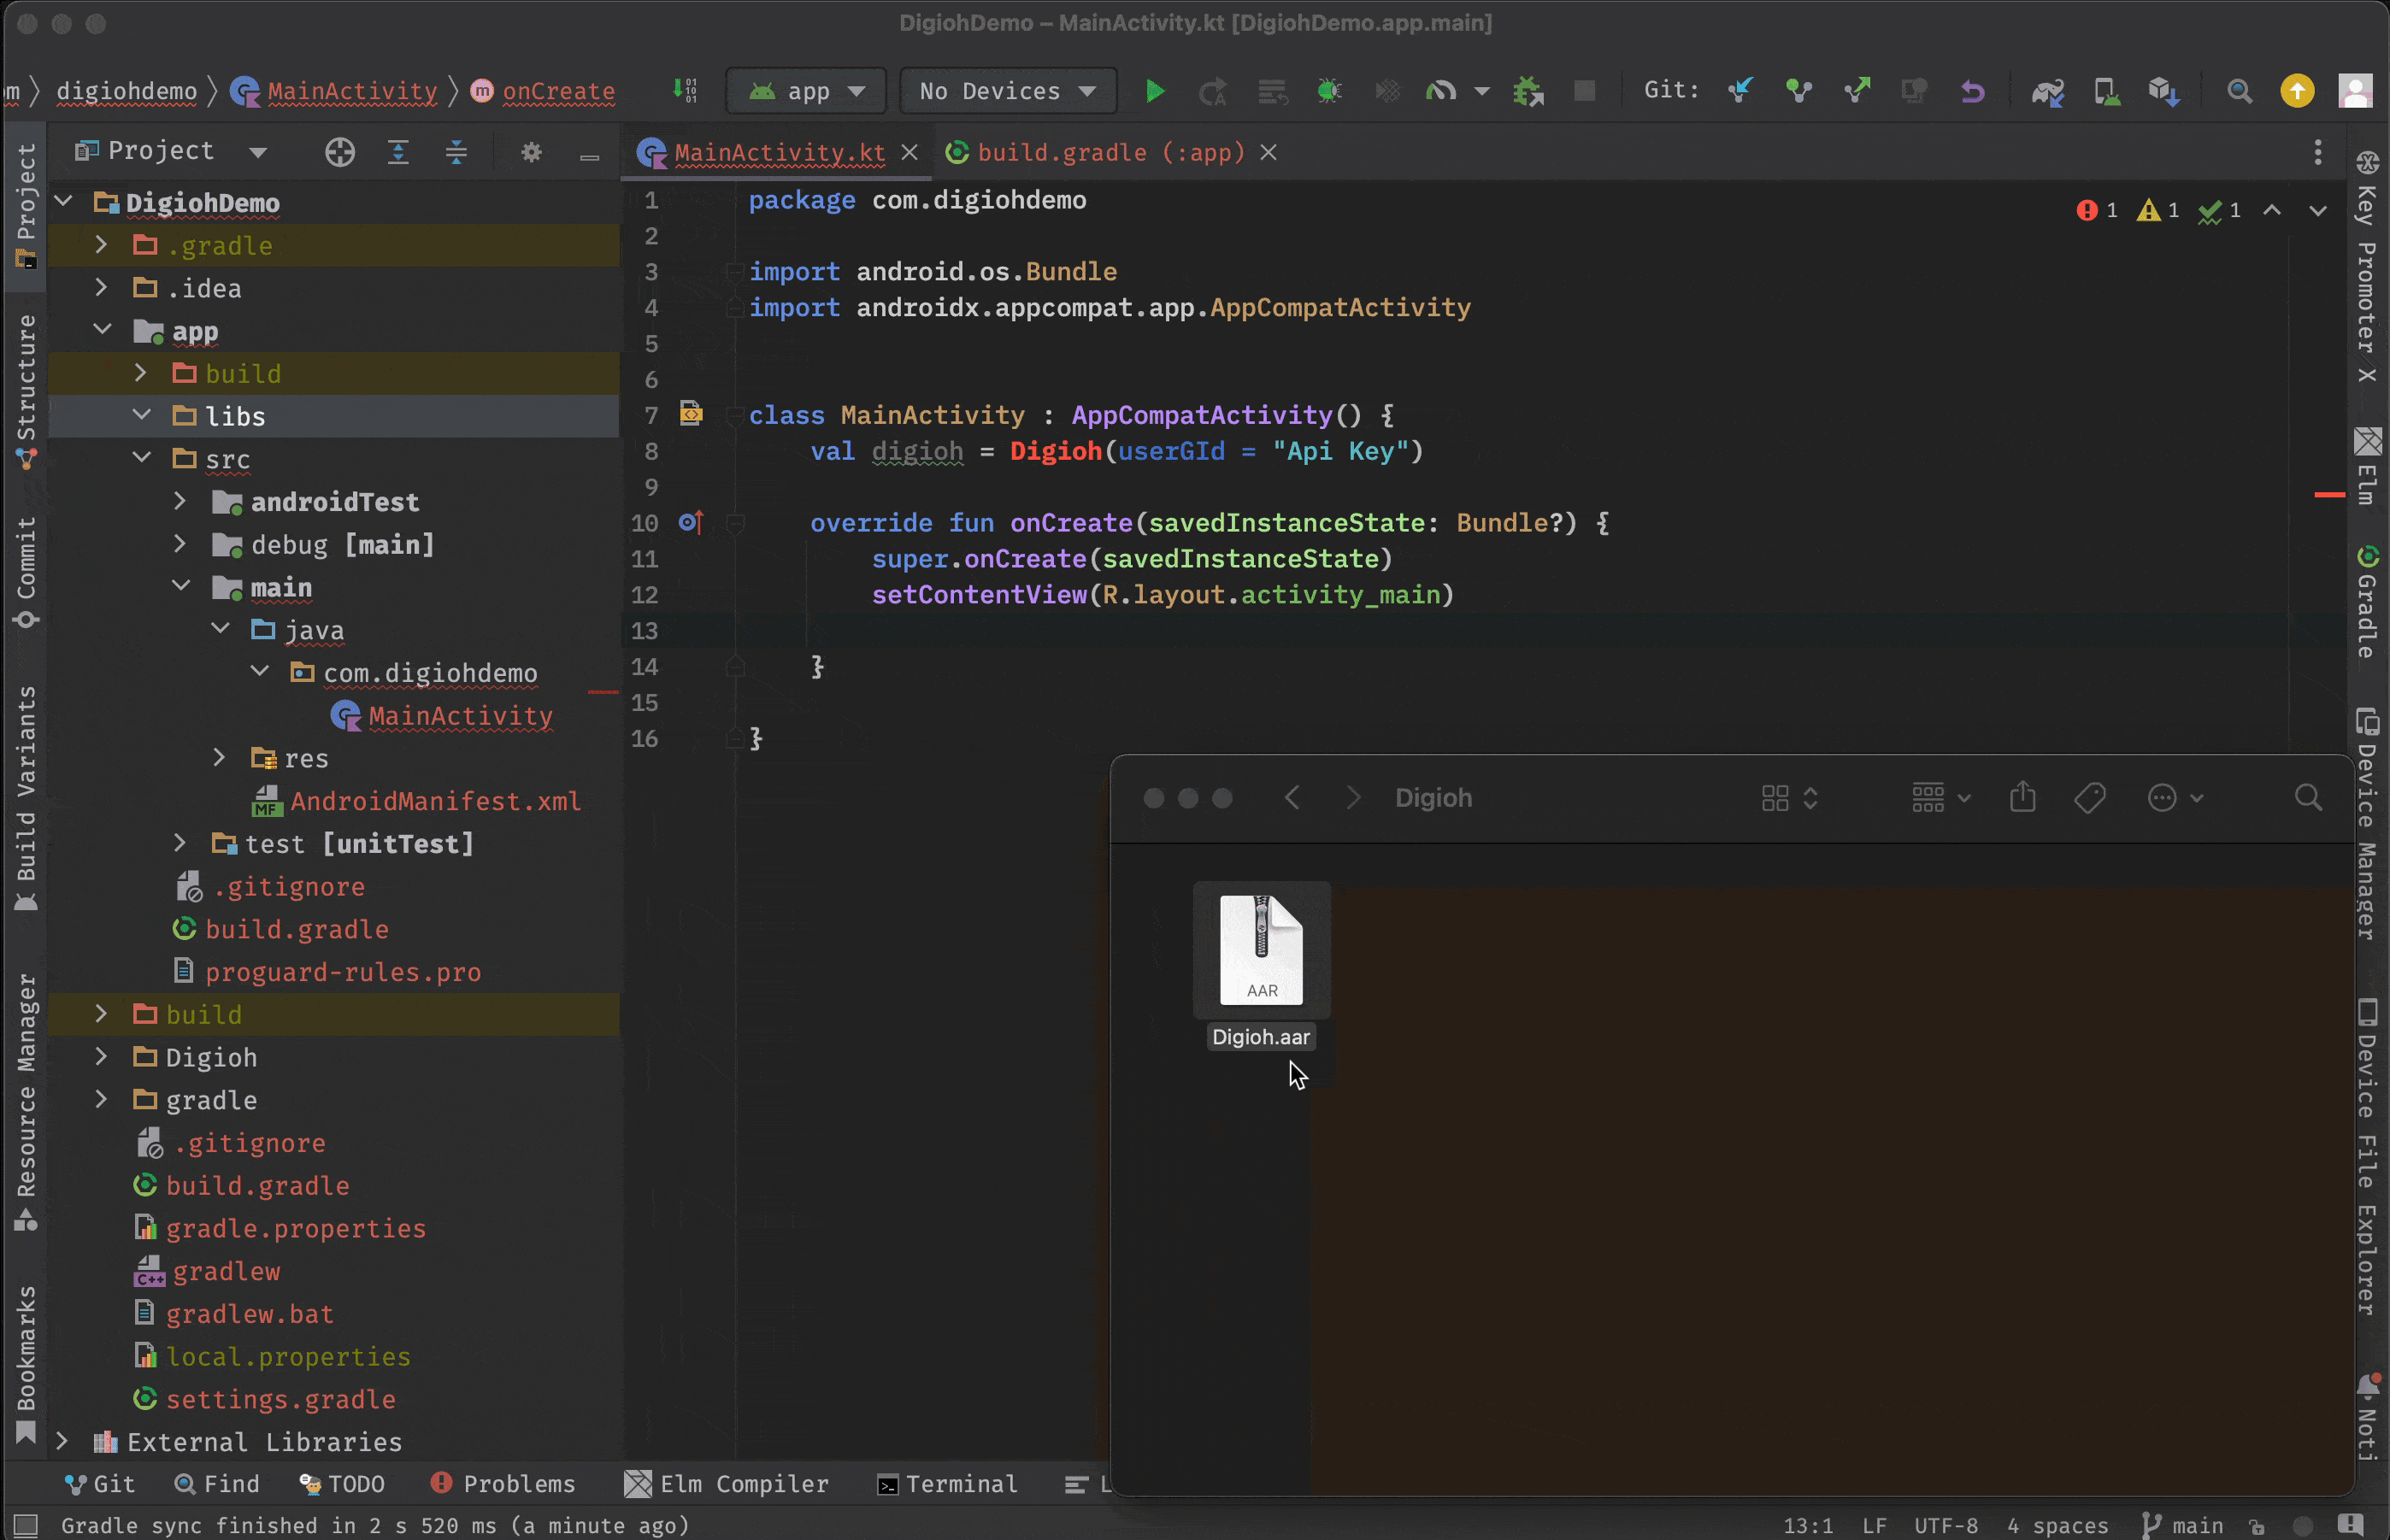This screenshot has height=1540, width=2390.
Task: Switch to build.gradle (:app) tab
Action: coord(1111,152)
